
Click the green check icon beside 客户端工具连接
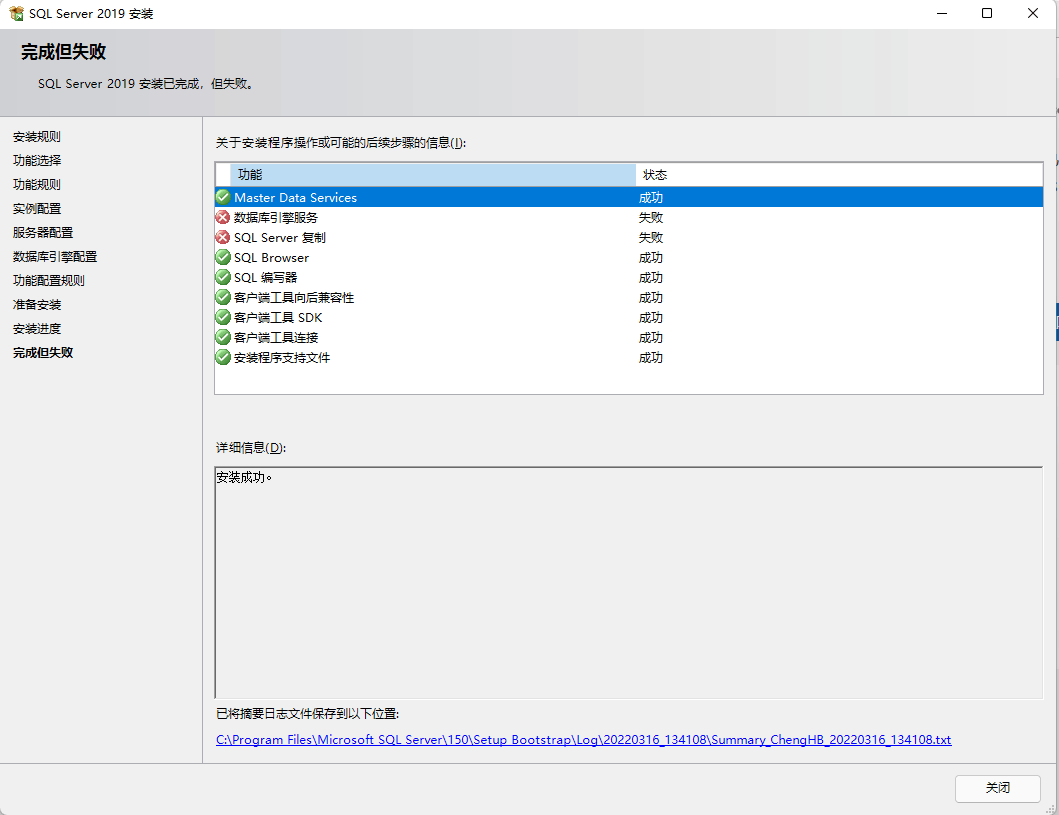click(223, 337)
